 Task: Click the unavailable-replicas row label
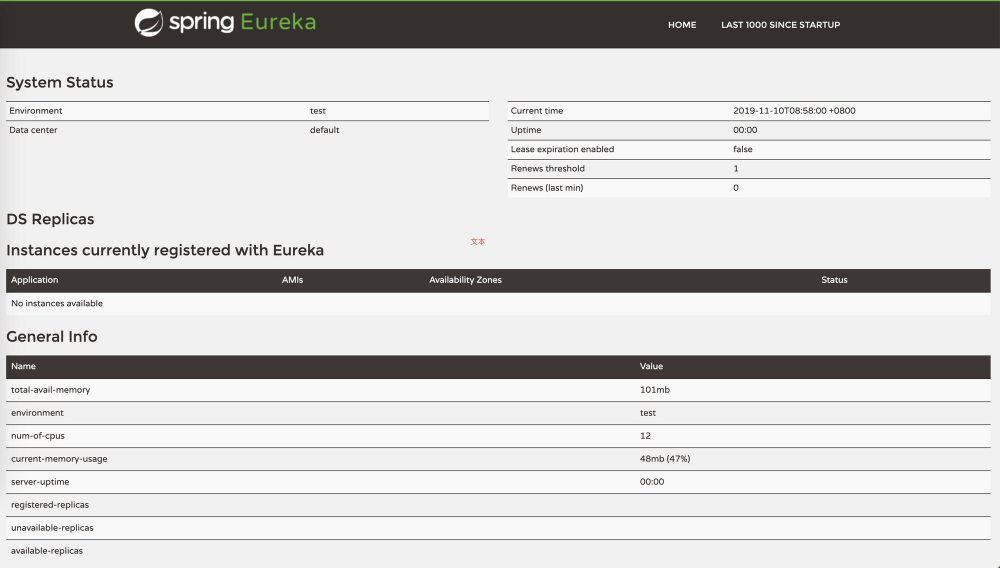coord(52,528)
